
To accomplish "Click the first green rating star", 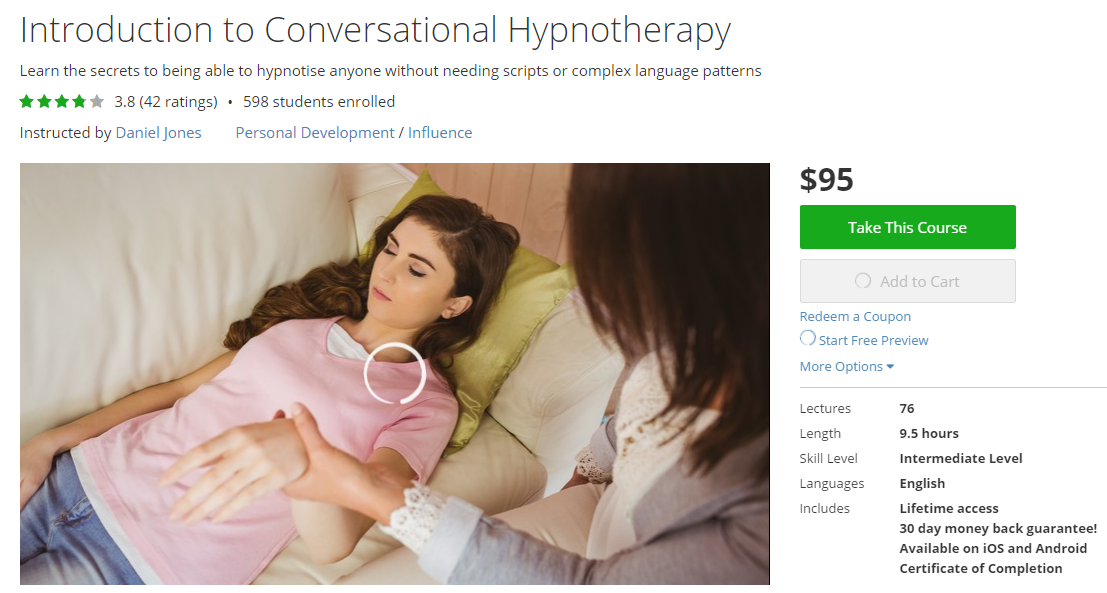I will (x=27, y=102).
